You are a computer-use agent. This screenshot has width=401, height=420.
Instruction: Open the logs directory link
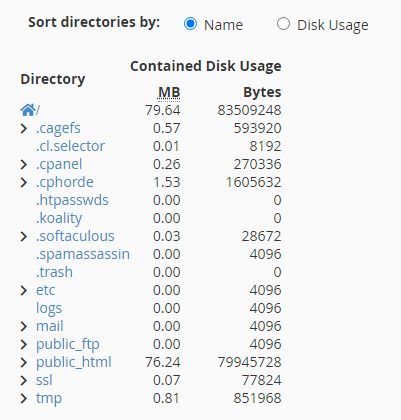pos(49,308)
